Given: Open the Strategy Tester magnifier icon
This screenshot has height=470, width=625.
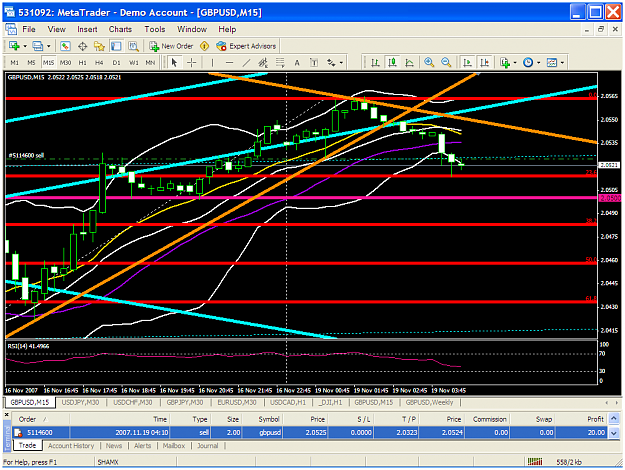Looking at the screenshot, I should point(133,46).
